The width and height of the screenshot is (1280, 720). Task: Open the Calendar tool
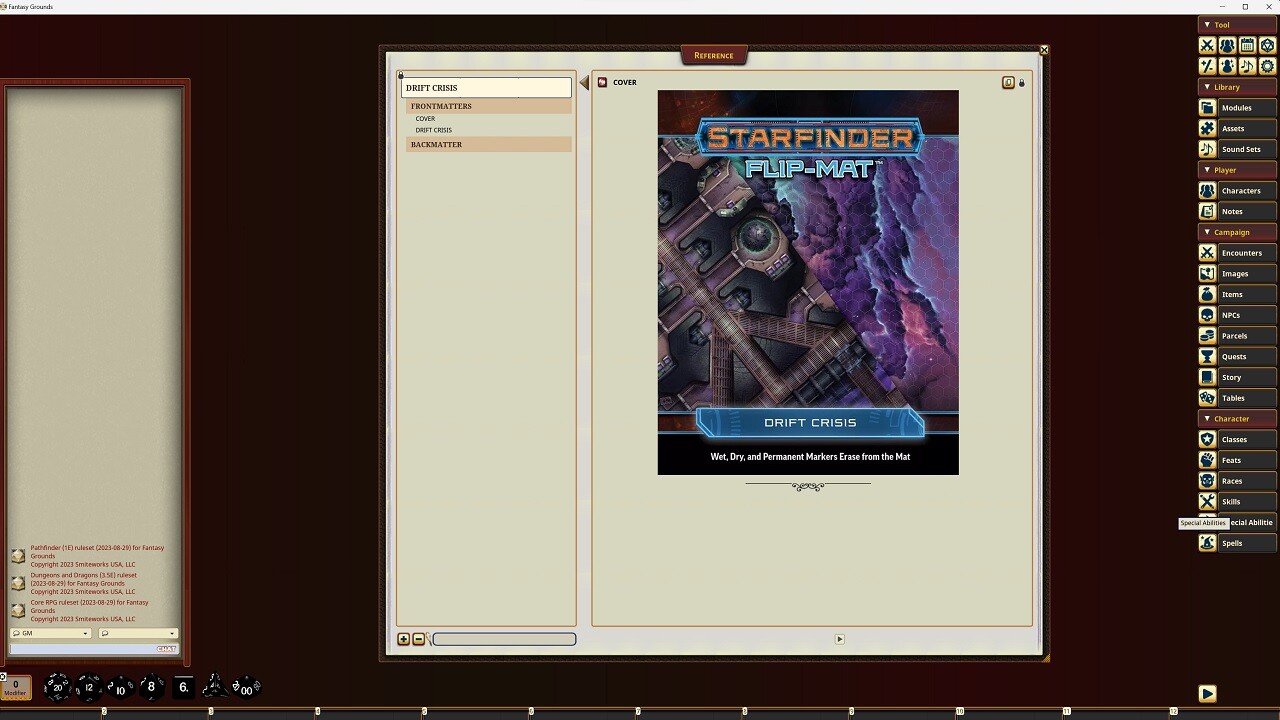pos(1246,45)
